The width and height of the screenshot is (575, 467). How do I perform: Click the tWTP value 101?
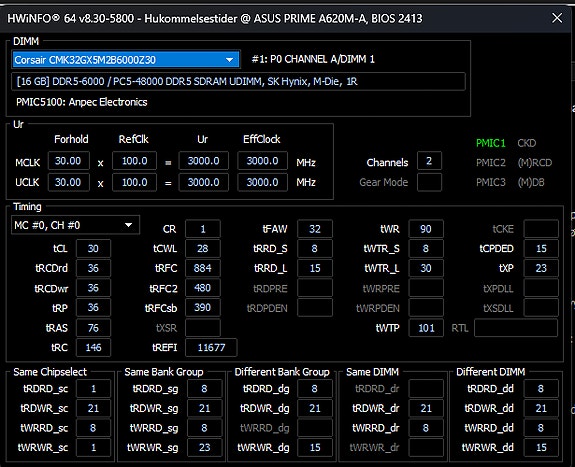click(426, 328)
